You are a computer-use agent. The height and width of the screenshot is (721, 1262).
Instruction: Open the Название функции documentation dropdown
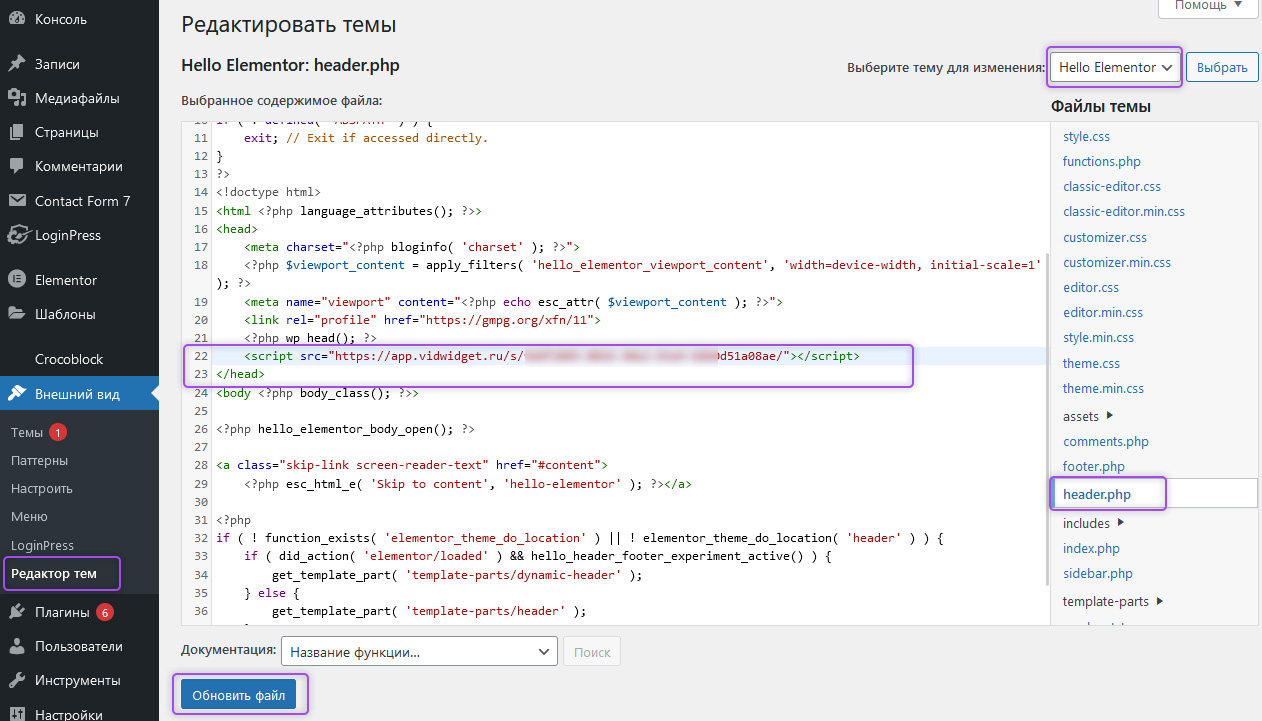pyautogui.click(x=419, y=652)
